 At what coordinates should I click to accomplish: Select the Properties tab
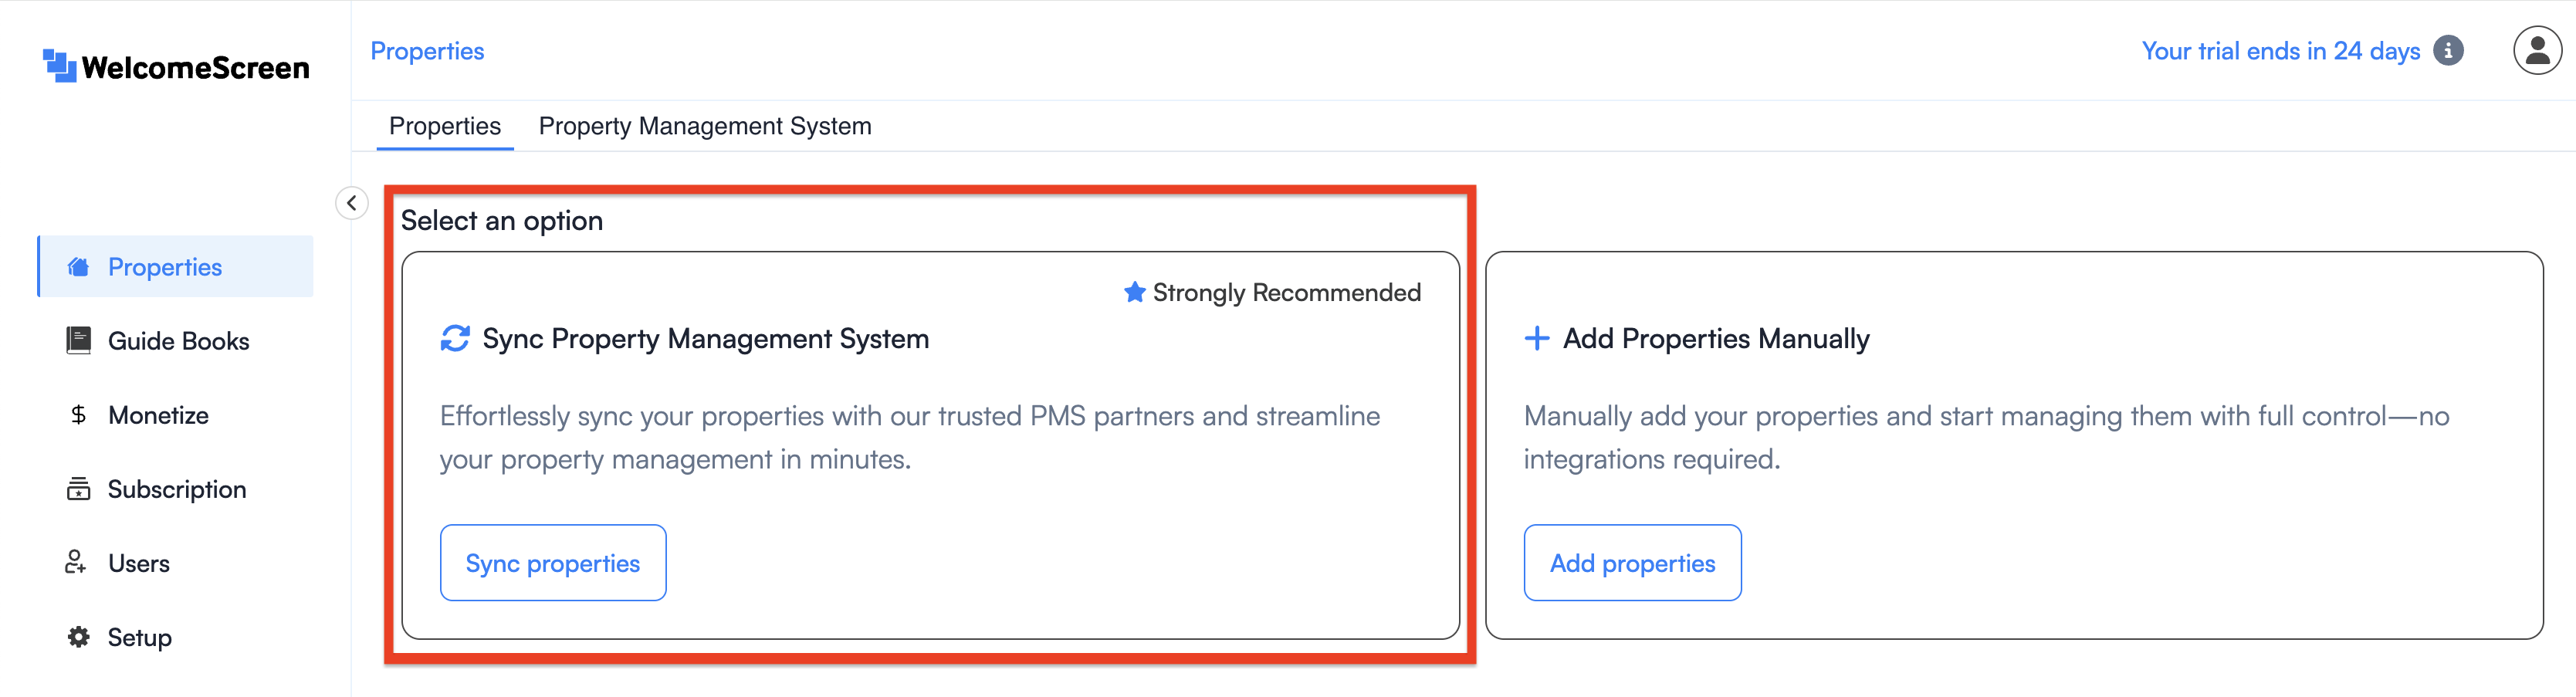point(444,126)
